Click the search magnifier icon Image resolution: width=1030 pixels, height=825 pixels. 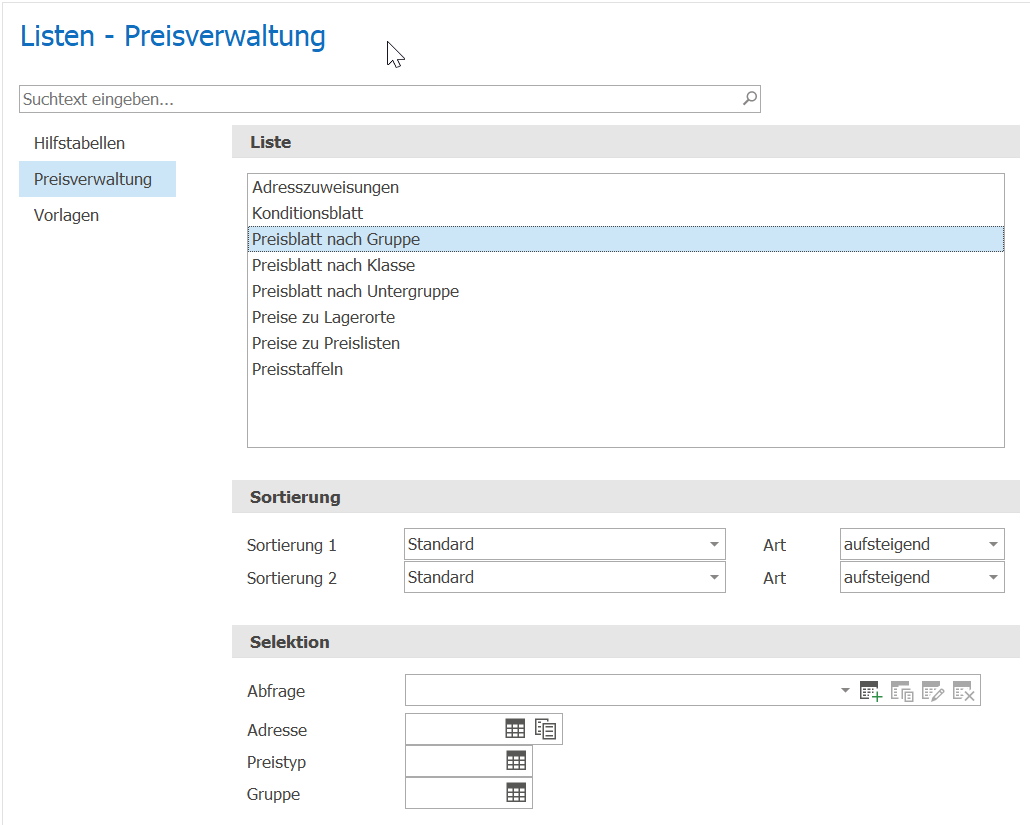tap(750, 99)
